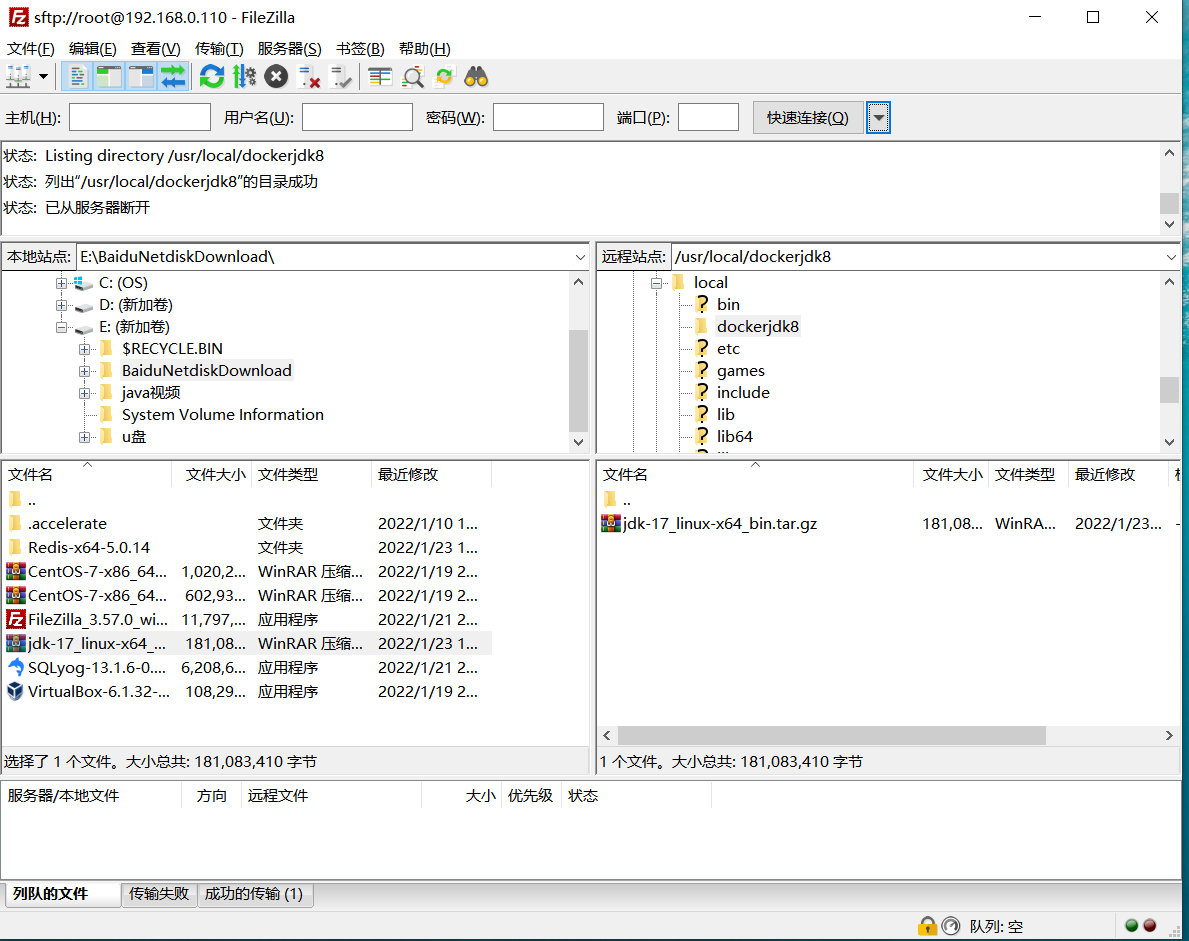Screen dimensions: 1189x941
Task: Expand the D: (新加卷) drive node
Action: pos(61,305)
